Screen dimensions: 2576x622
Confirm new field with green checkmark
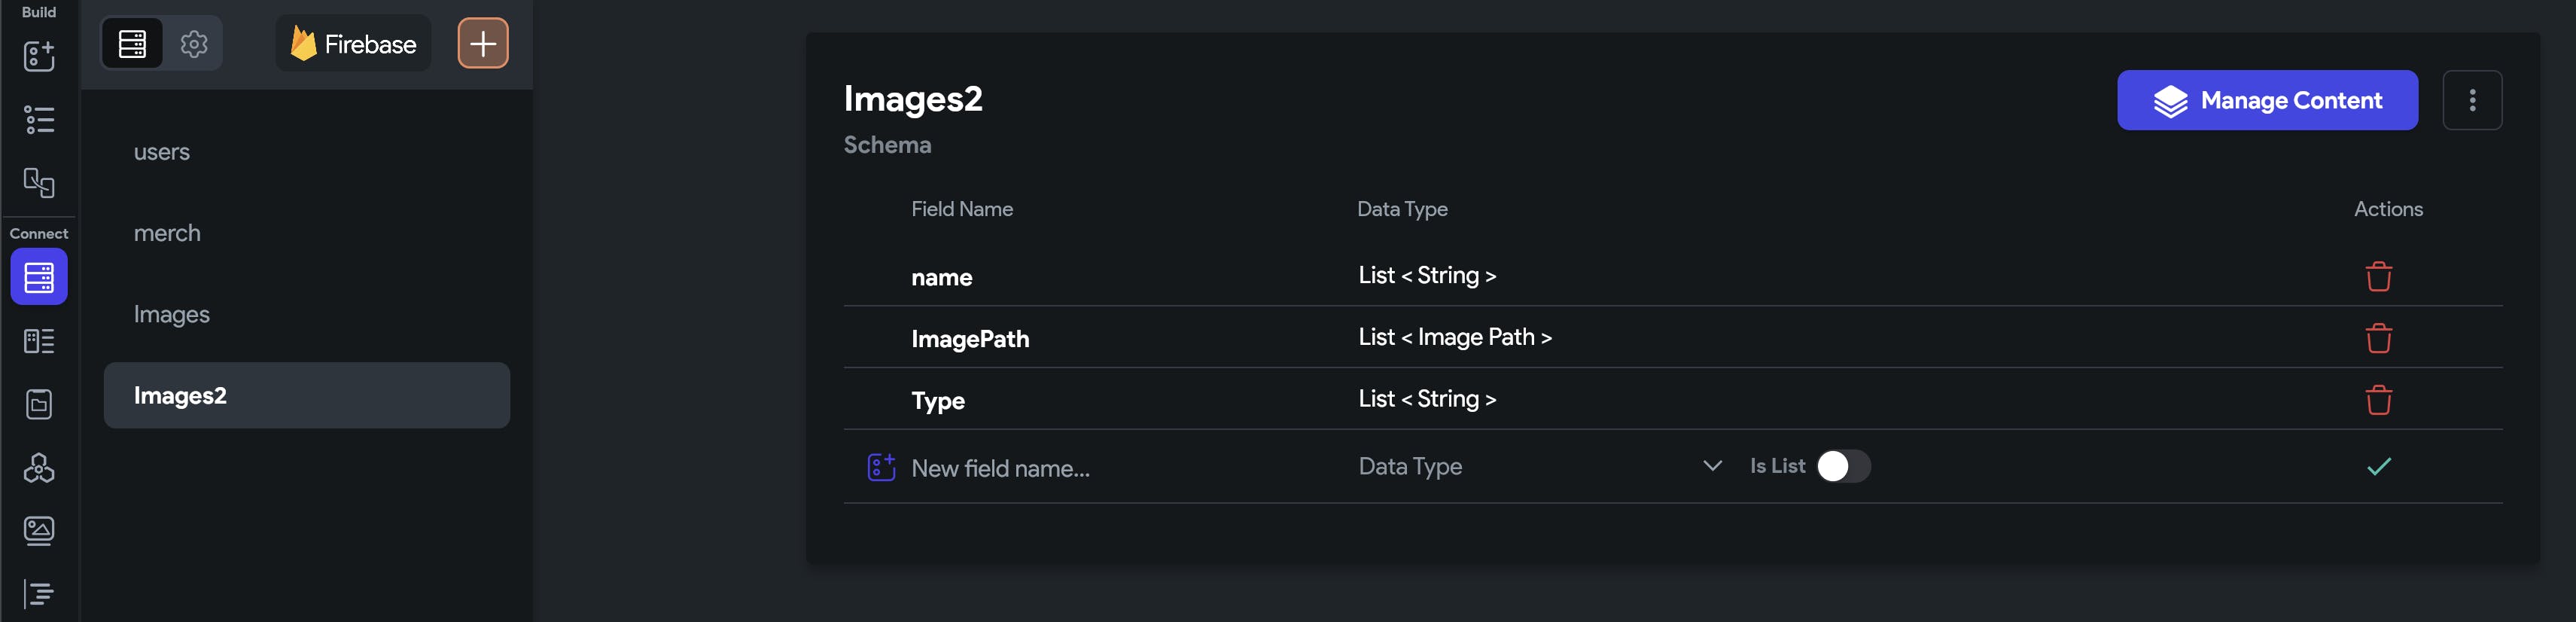pyautogui.click(x=2379, y=466)
